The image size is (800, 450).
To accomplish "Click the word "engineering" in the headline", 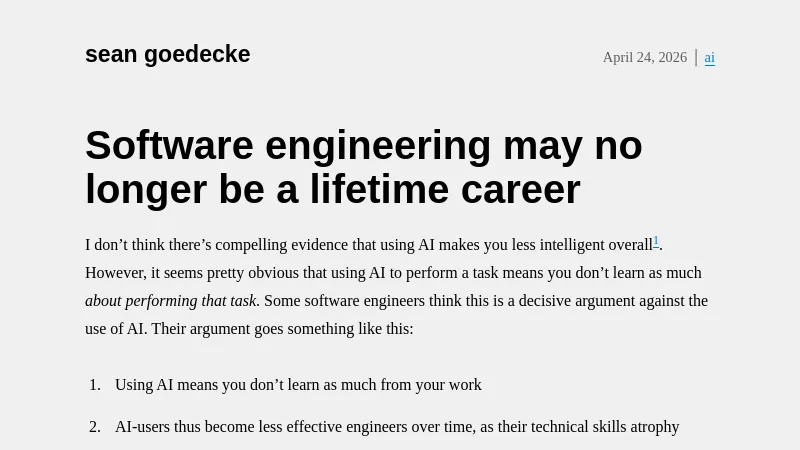I will (378, 146).
